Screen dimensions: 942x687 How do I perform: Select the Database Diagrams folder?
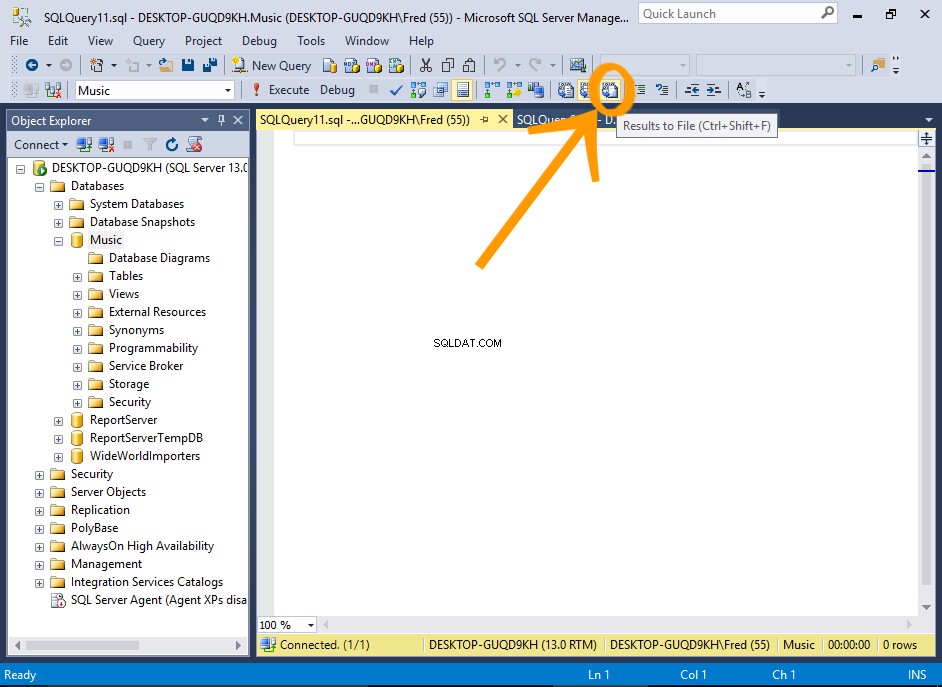point(160,258)
